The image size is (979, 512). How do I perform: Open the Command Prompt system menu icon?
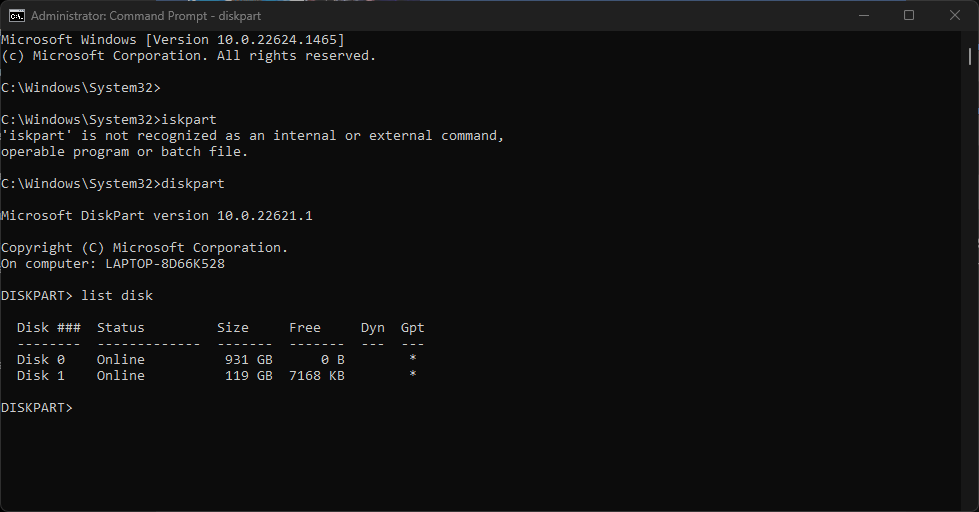[17, 16]
